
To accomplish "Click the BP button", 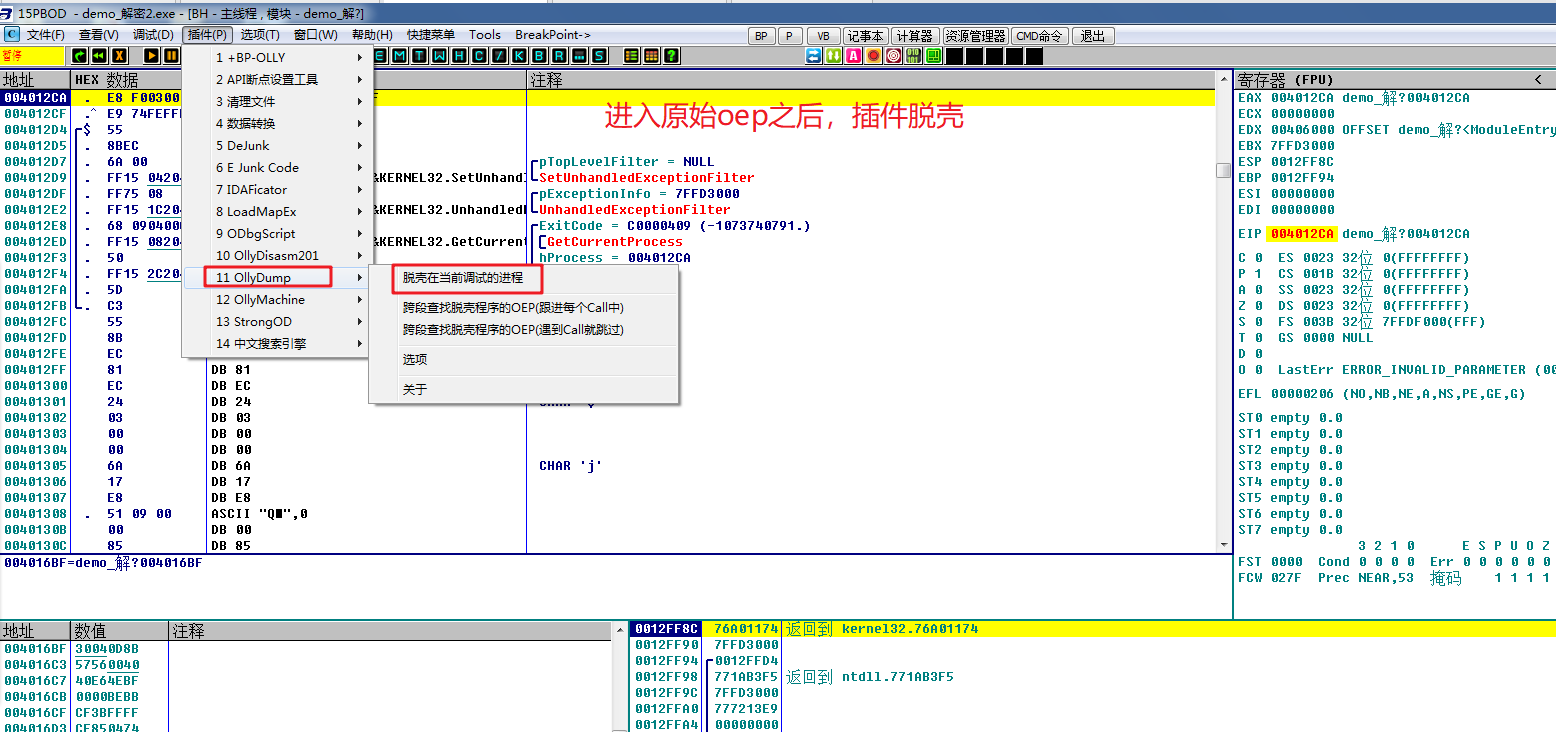I will tap(761, 36).
